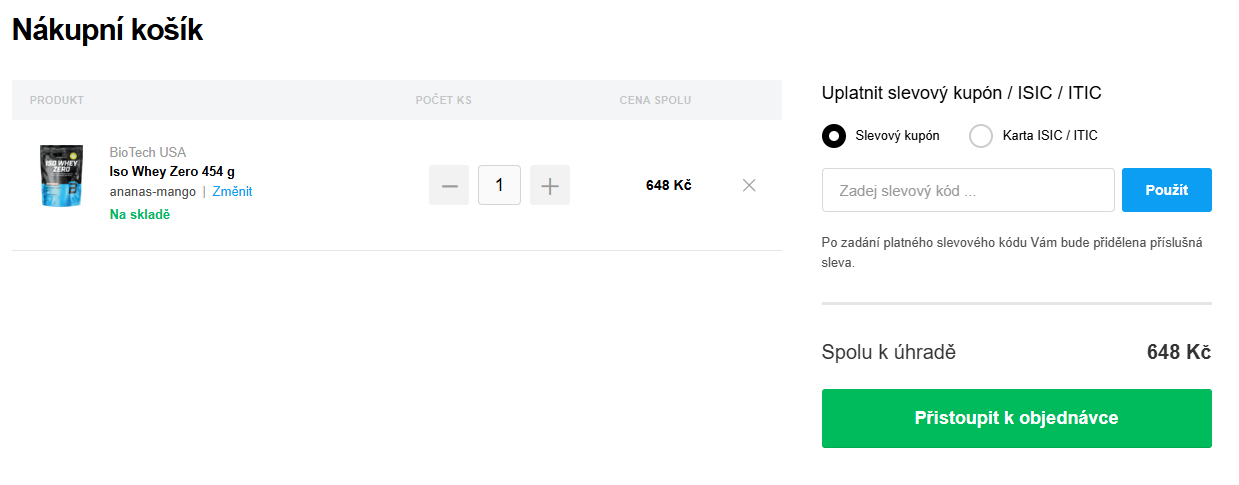
Task: Click the quantity number field
Action: click(499, 185)
